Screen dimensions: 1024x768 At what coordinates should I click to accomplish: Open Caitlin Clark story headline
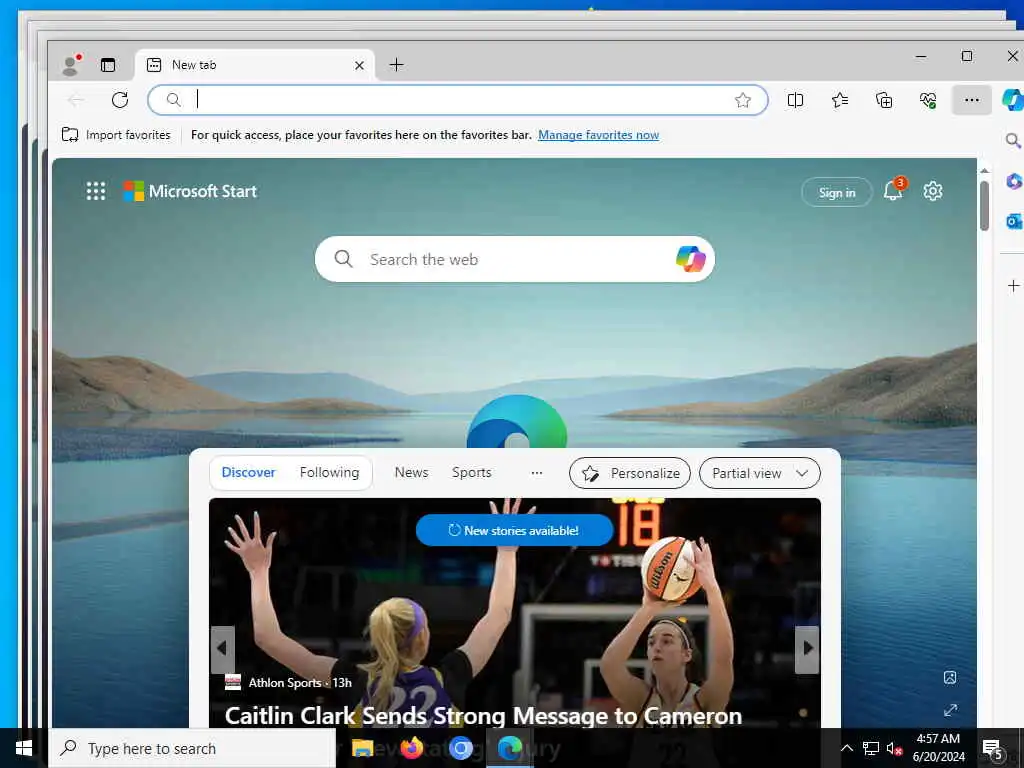483,715
